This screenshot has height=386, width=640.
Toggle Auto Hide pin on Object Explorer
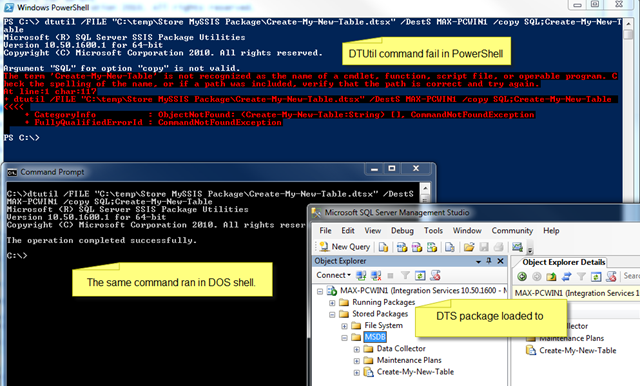pos(489,261)
